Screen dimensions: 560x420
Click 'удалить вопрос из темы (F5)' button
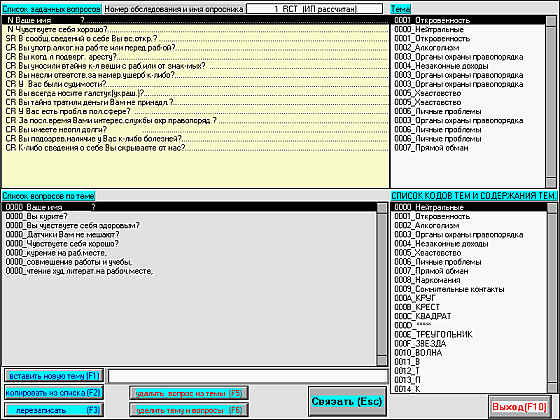tap(189, 393)
